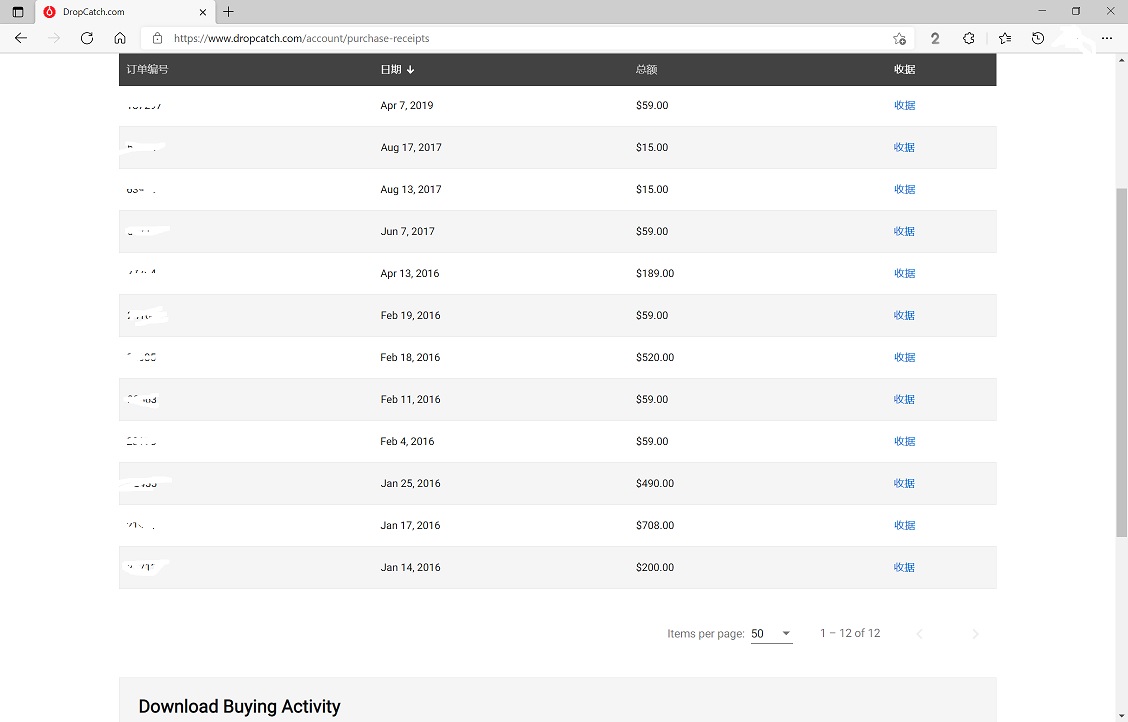Open the Favorites list icon

[x=1004, y=38]
